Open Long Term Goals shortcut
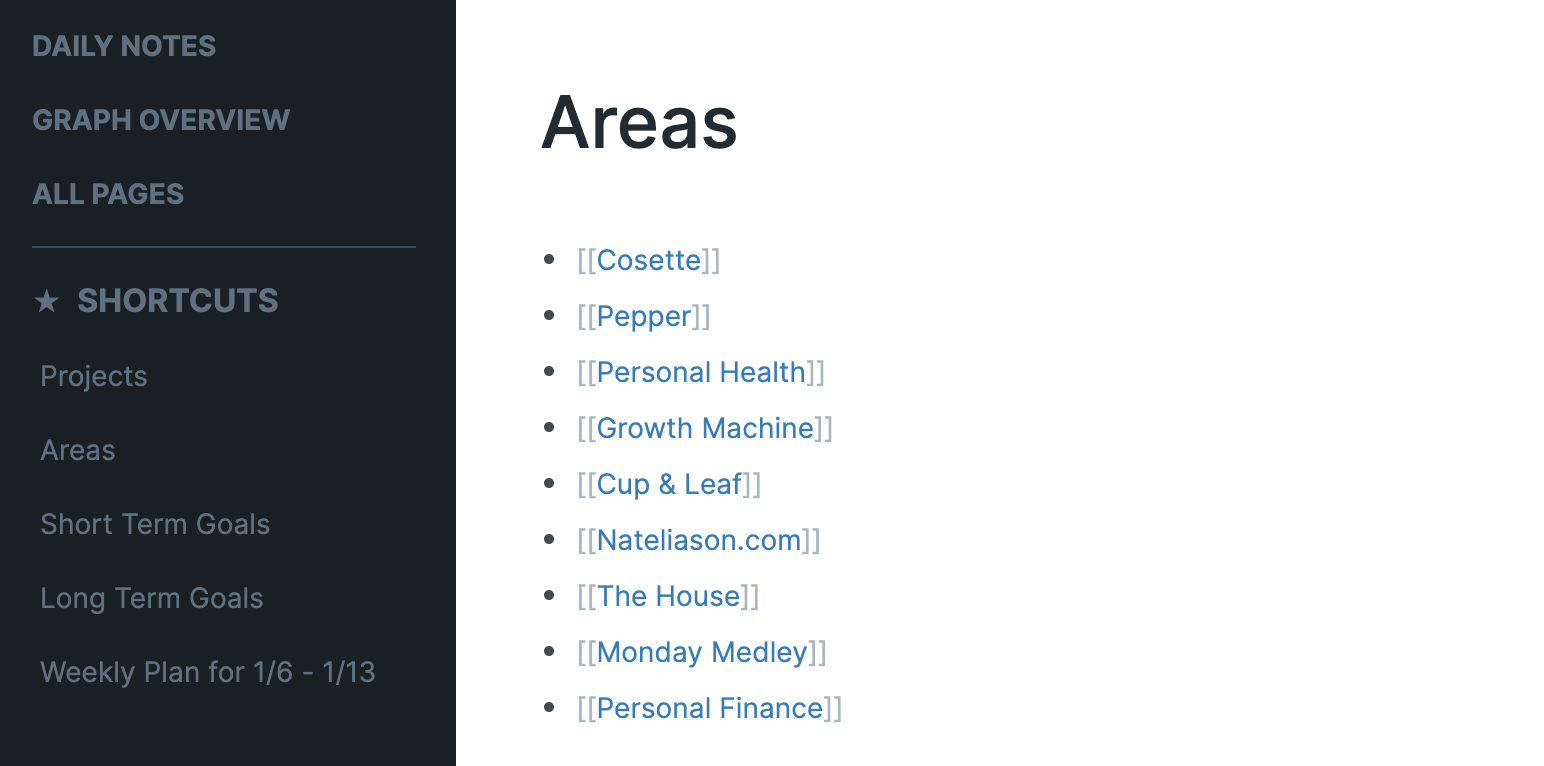Image resolution: width=1544 pixels, height=766 pixels. (x=152, y=598)
